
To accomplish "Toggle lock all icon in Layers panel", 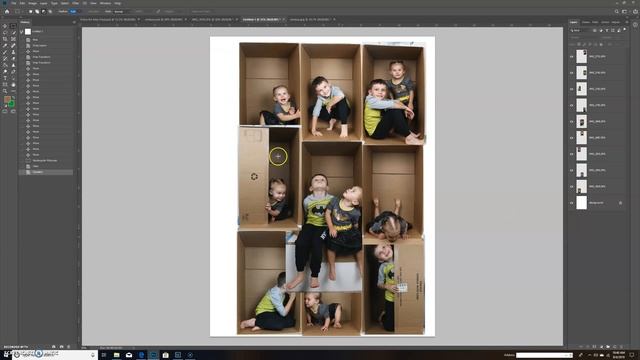I will point(601,44).
